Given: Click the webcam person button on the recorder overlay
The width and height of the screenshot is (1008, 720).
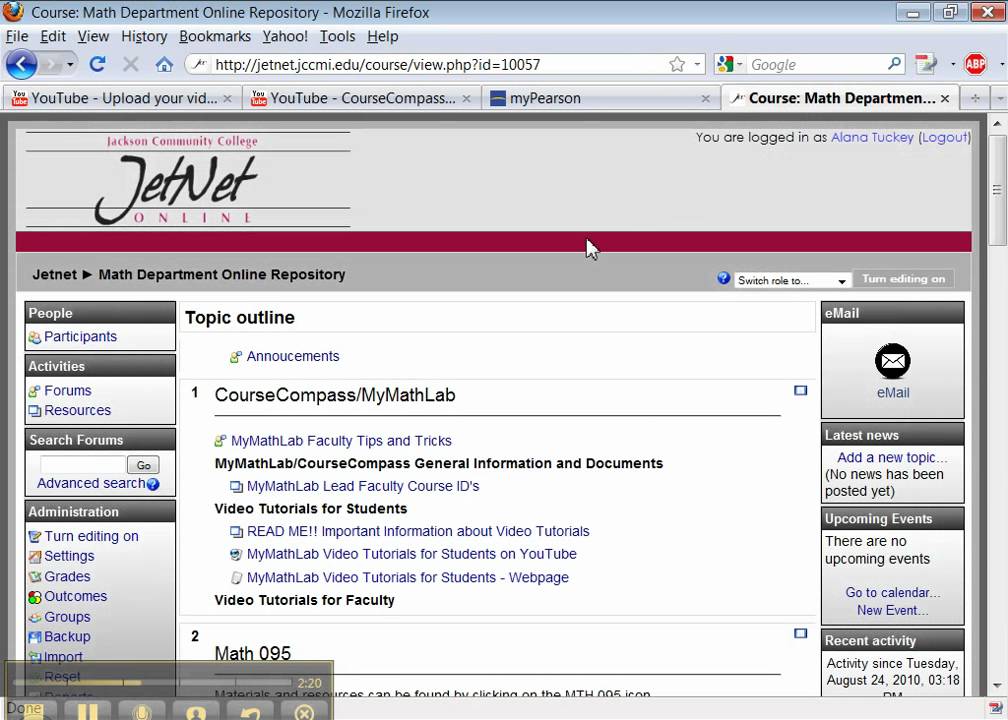Looking at the screenshot, I should pos(196,710).
